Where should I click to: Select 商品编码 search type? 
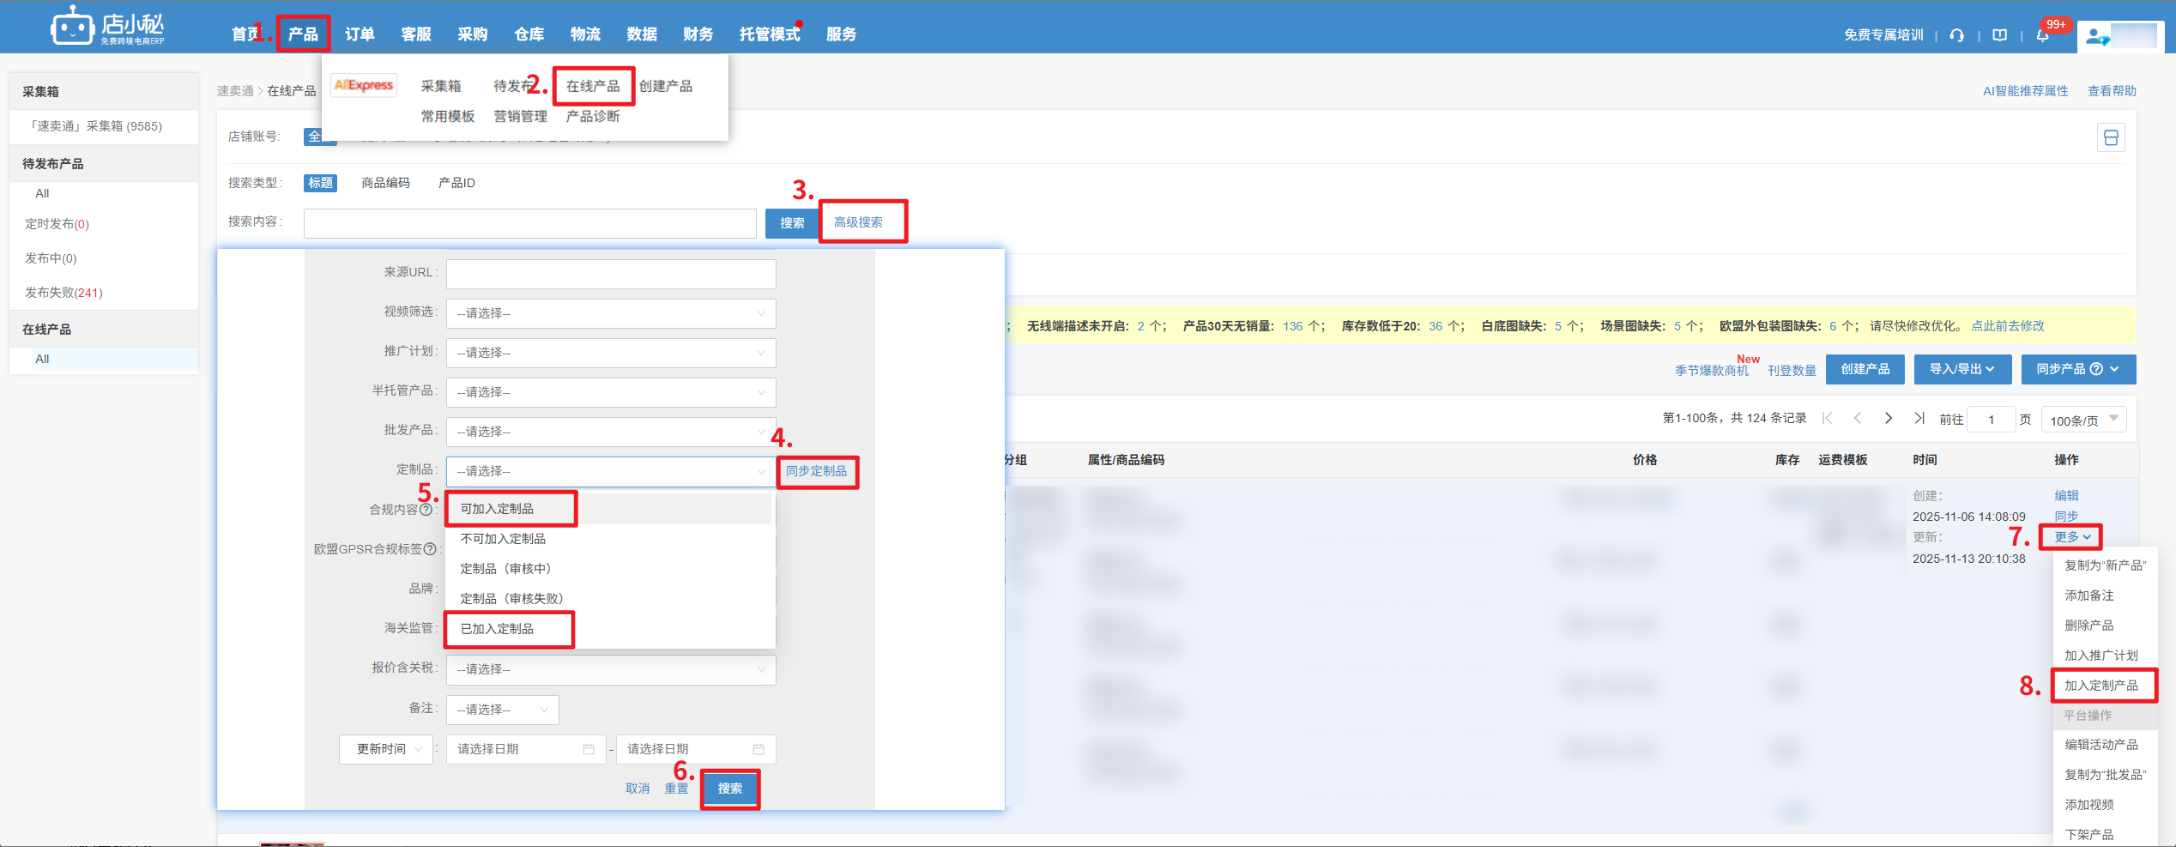[x=385, y=183]
